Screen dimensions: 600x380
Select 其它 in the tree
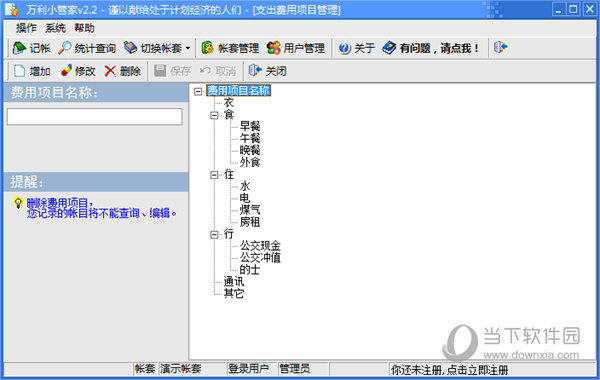(x=234, y=293)
